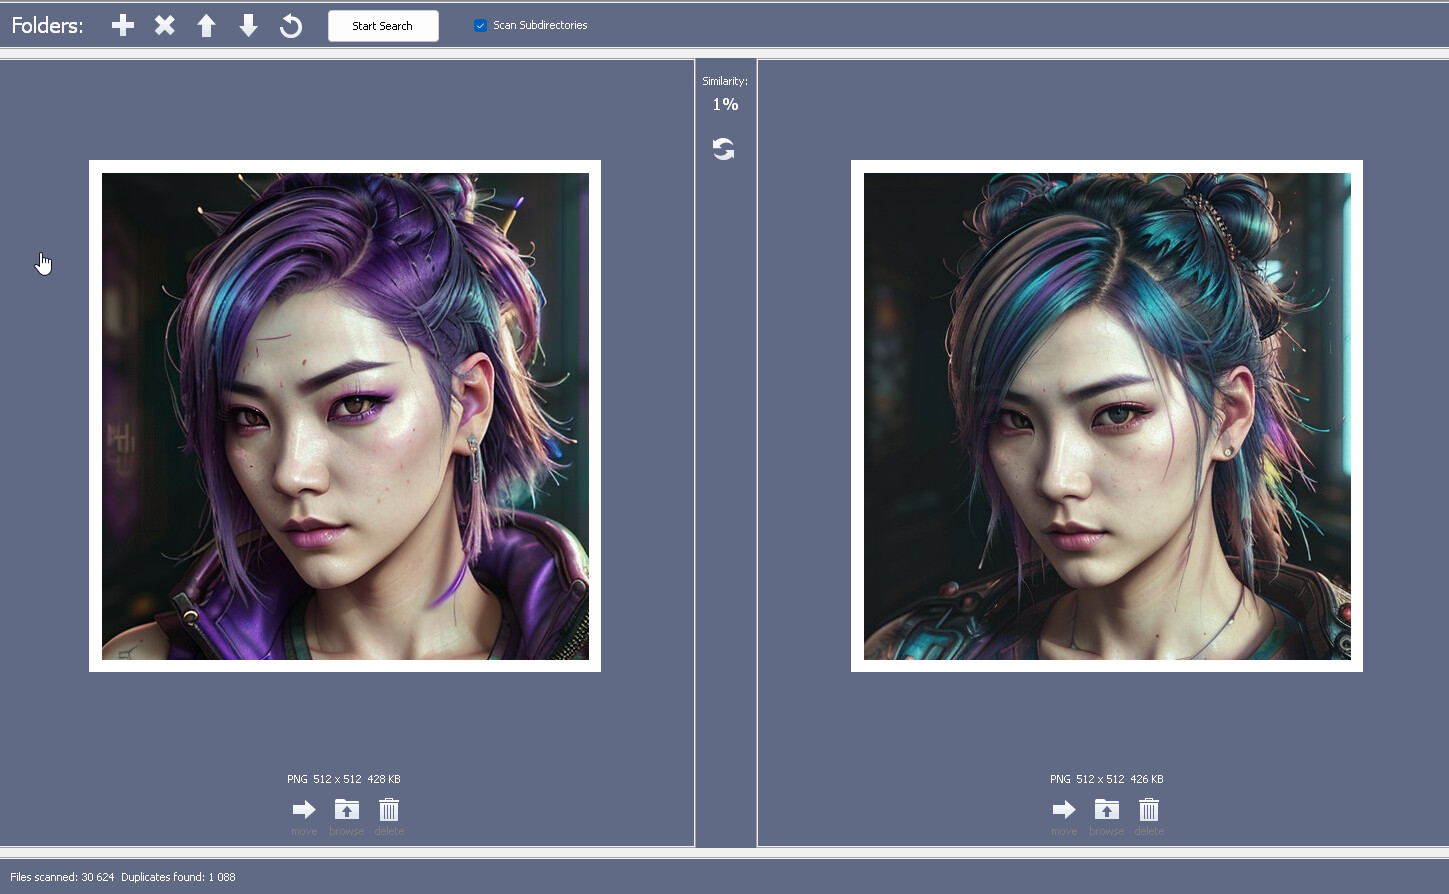
Task: Move the selected folder down
Action: (x=248, y=25)
